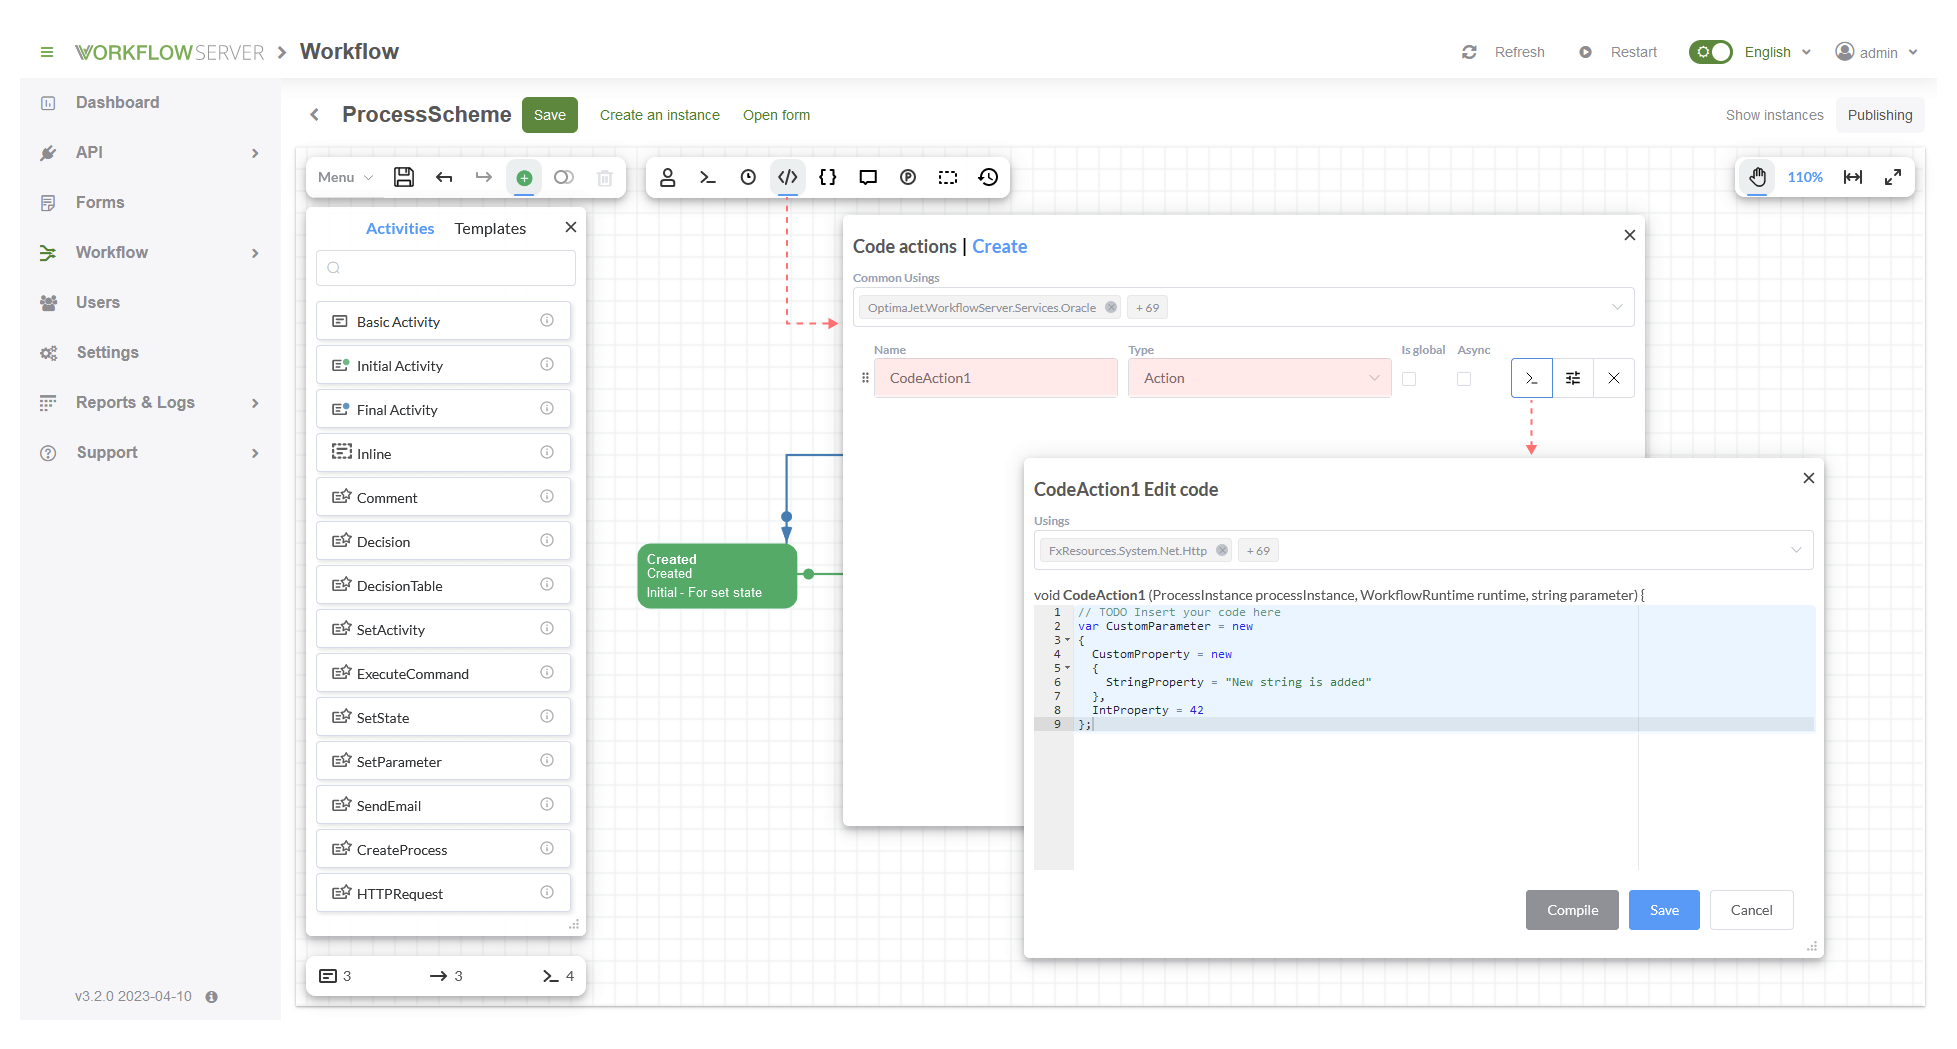Click the Compile button

coord(1572,910)
